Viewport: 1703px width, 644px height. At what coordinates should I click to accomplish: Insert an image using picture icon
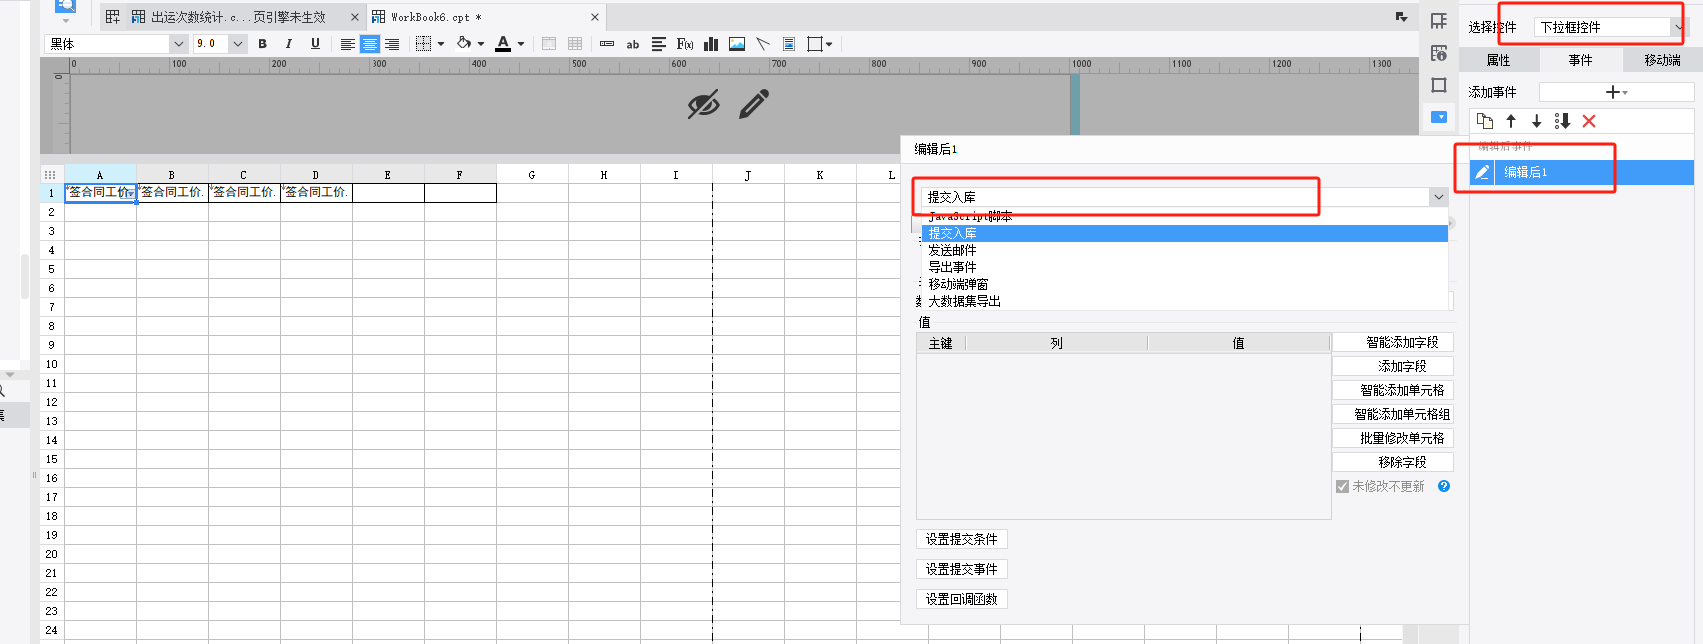[737, 44]
